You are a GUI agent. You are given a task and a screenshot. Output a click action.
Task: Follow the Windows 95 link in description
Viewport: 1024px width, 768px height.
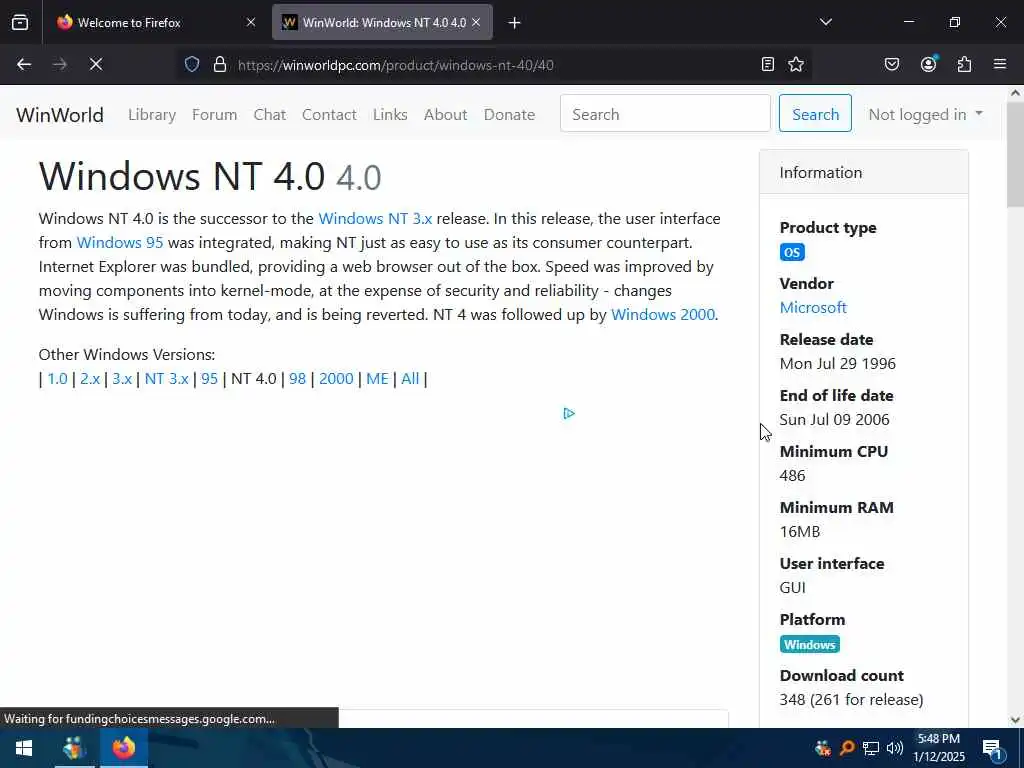(x=120, y=243)
